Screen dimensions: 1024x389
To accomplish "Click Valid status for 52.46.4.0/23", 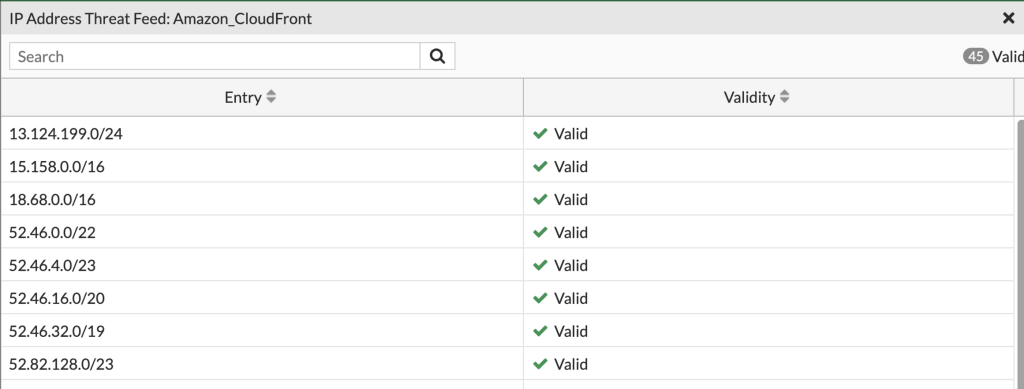I will pyautogui.click(x=560, y=266).
